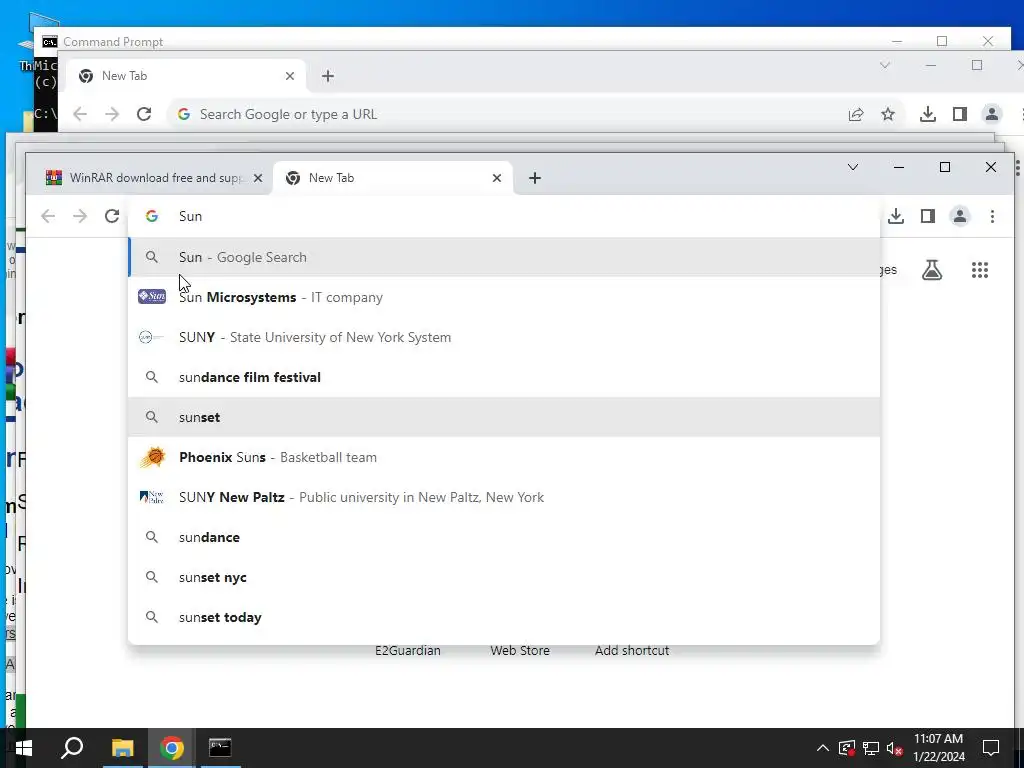The image size is (1024, 768).
Task: Click Add shortcut
Action: coord(632,650)
